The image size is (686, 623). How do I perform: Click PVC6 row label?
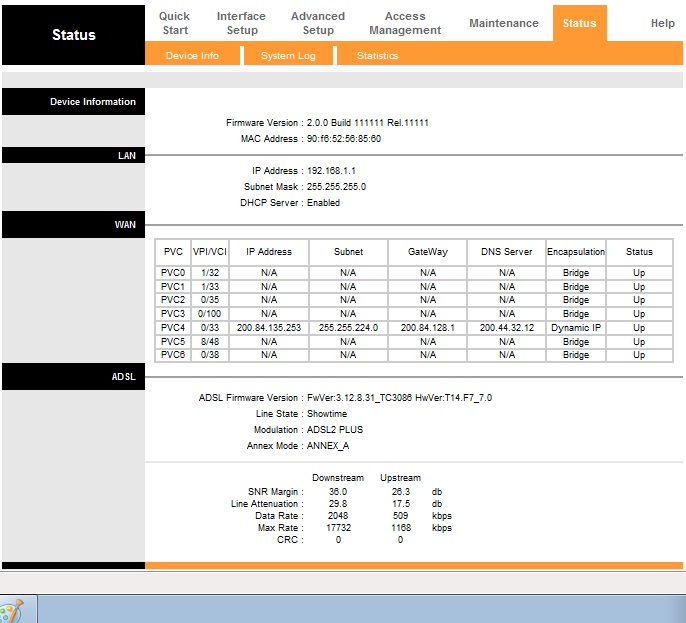[x=173, y=354]
